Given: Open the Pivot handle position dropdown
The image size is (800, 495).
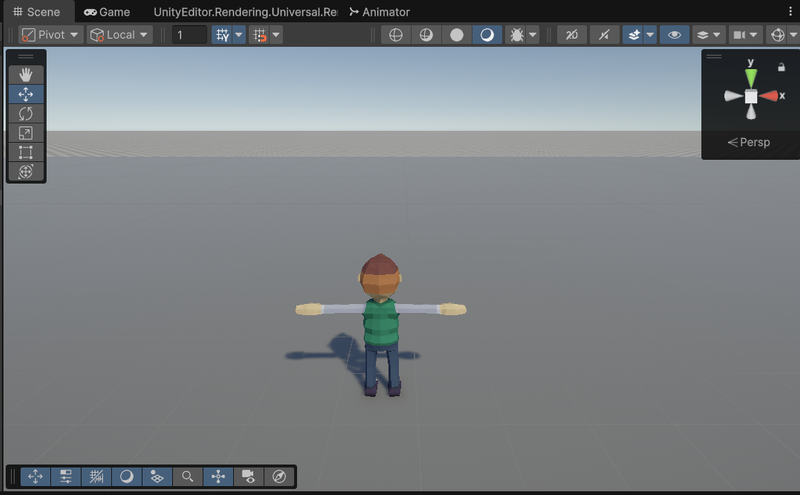Looking at the screenshot, I should point(51,35).
